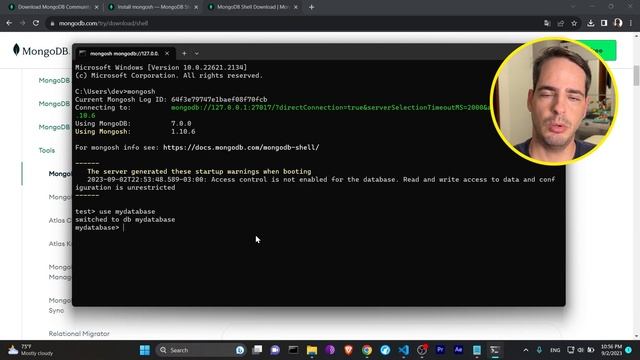Click the MongoDB version 7.0.0 text
Image resolution: width=640 pixels, height=360 pixels.
(181, 123)
